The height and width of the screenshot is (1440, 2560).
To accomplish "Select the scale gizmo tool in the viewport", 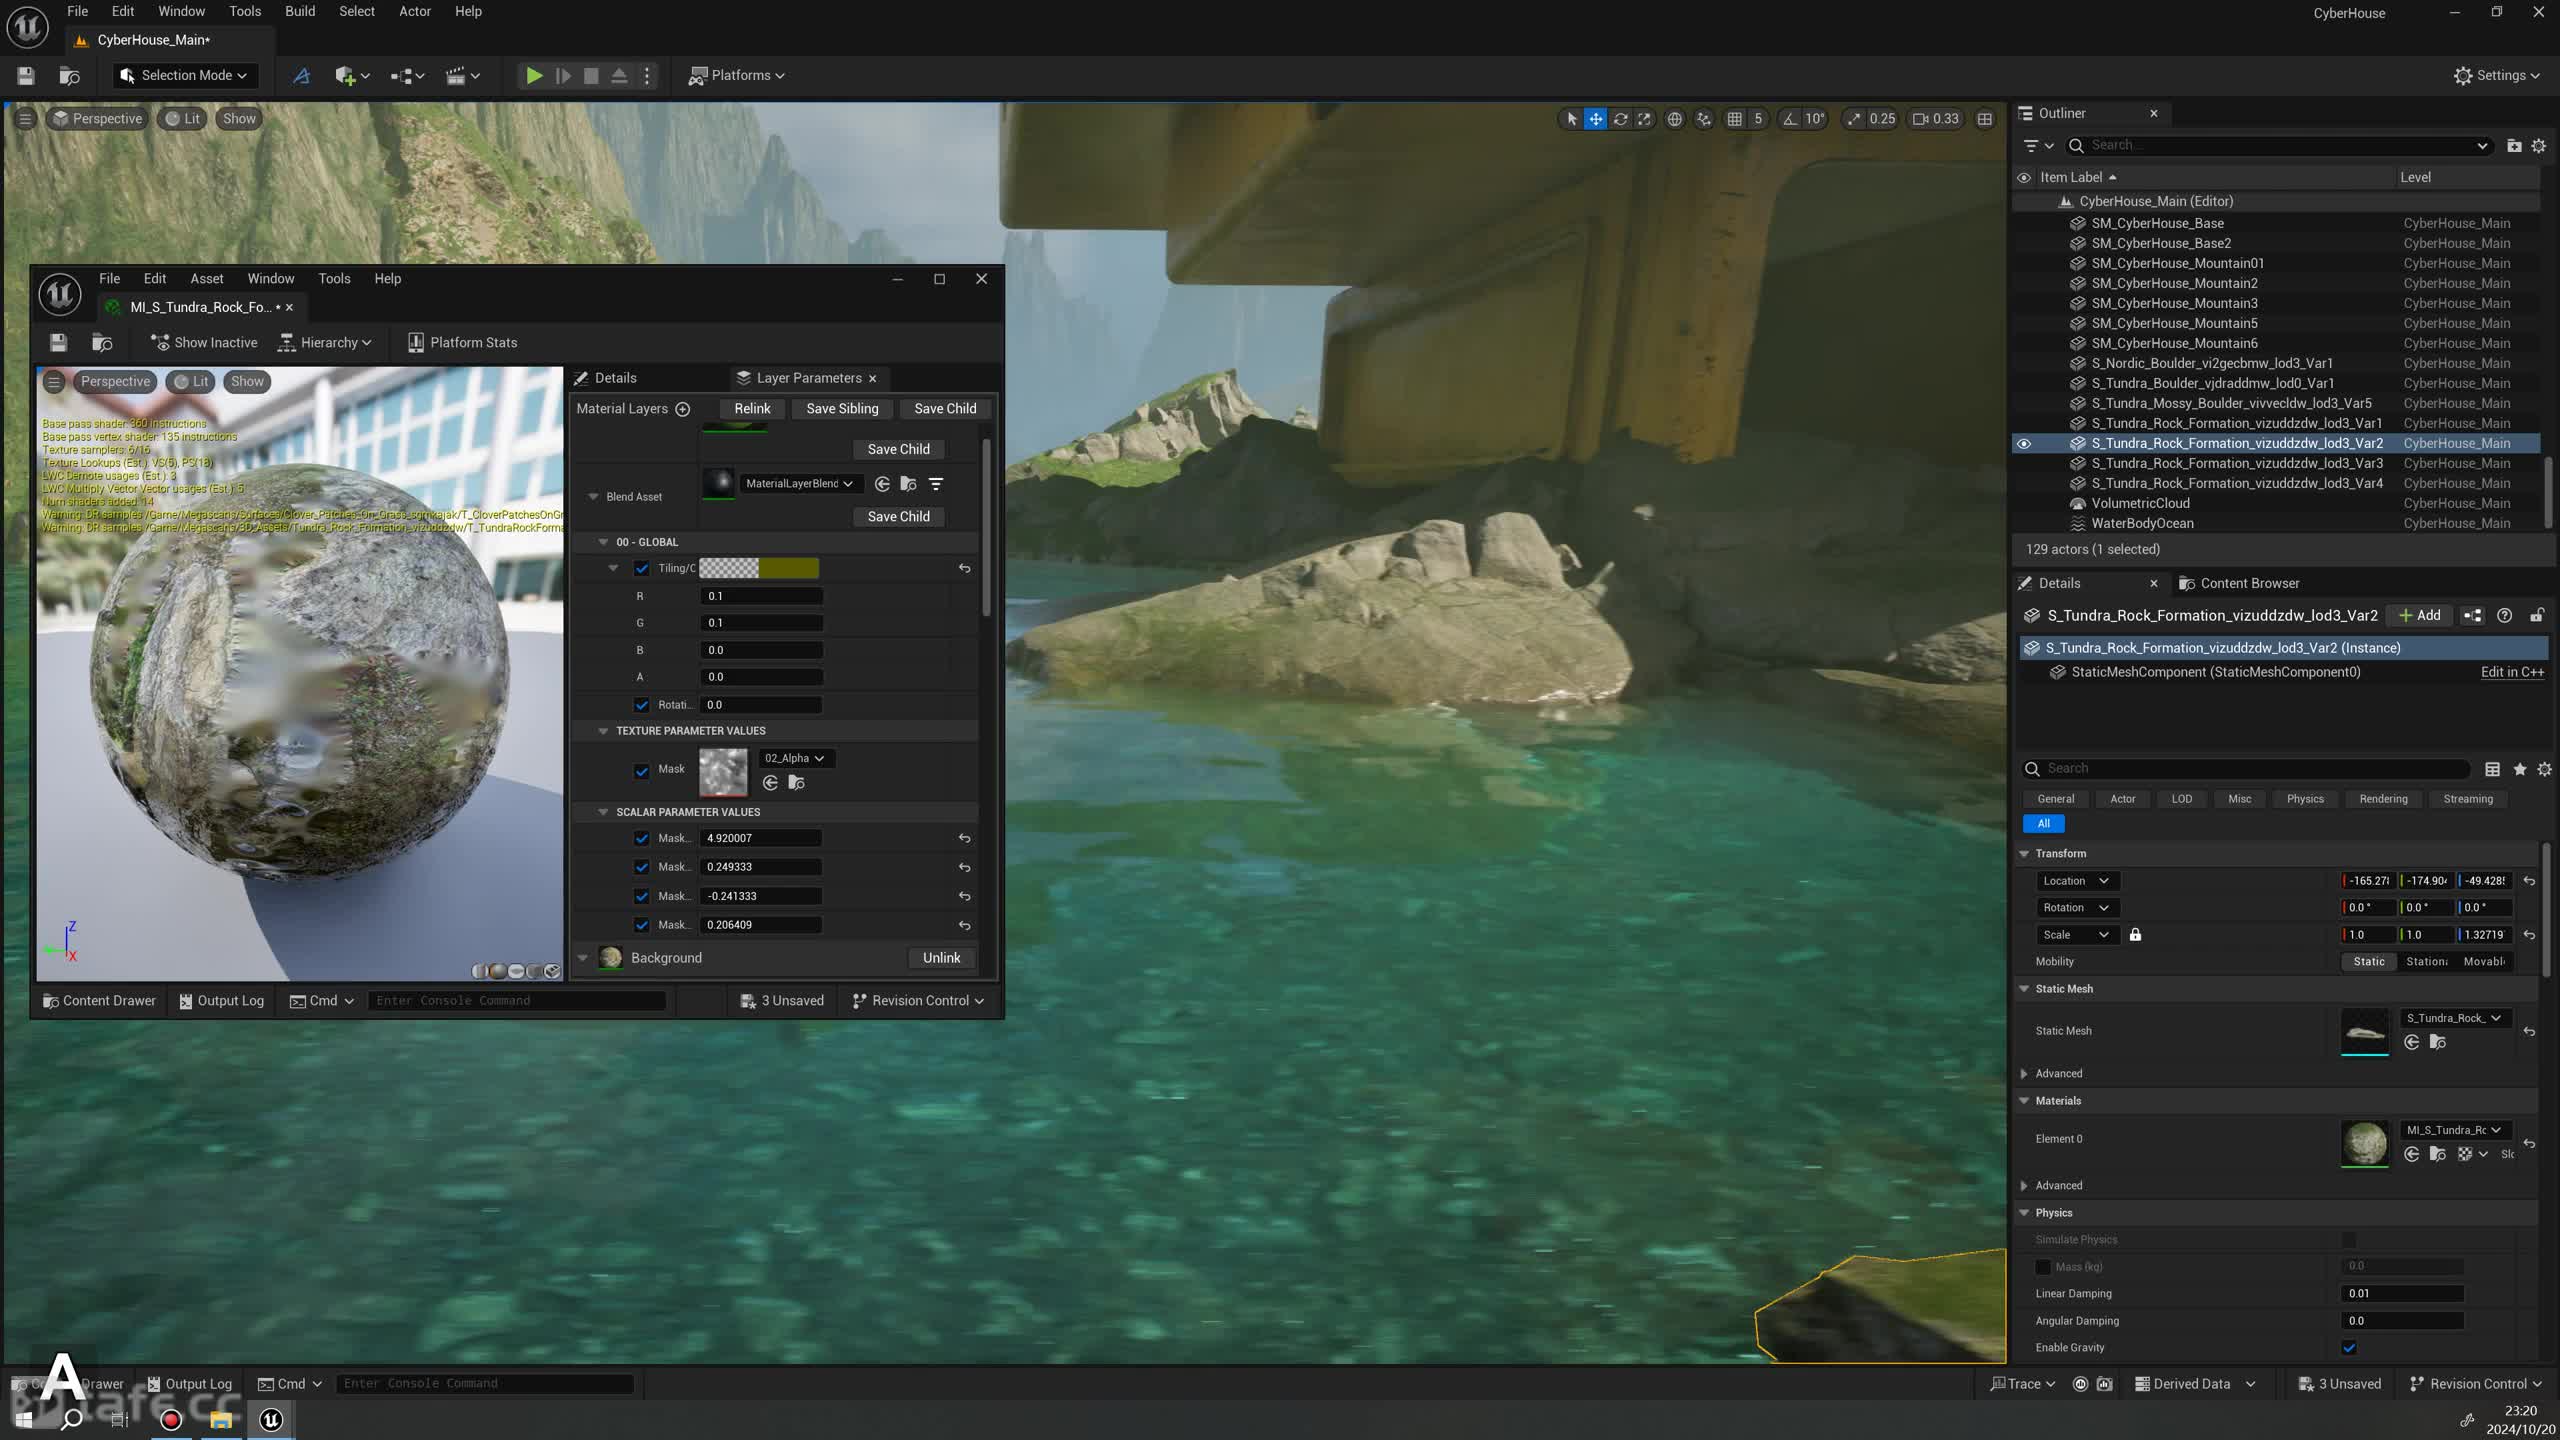I will (x=1645, y=118).
